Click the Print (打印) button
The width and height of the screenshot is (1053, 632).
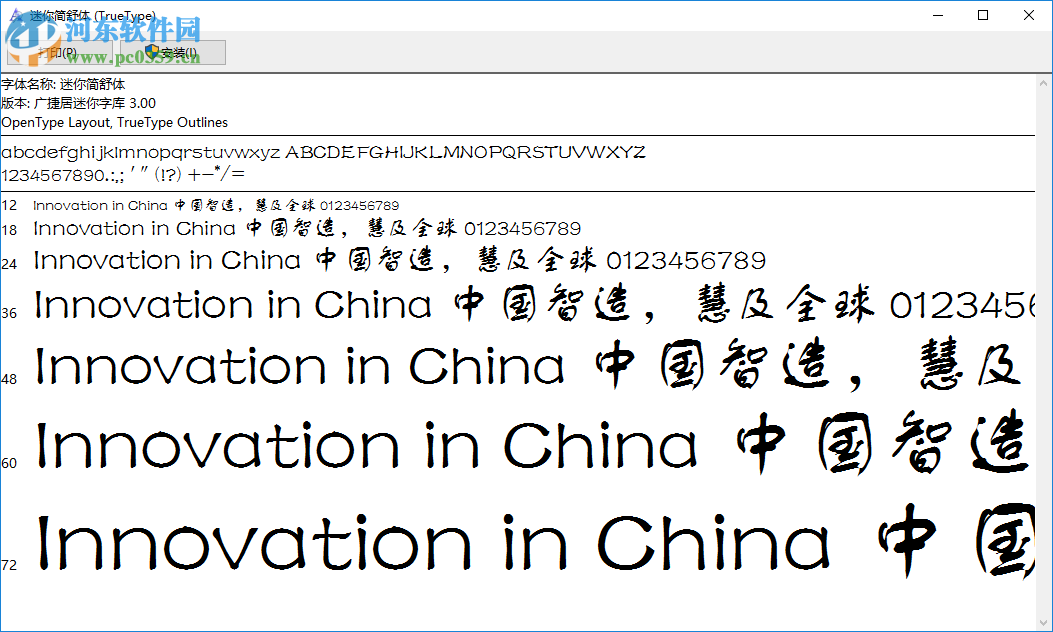(62, 53)
